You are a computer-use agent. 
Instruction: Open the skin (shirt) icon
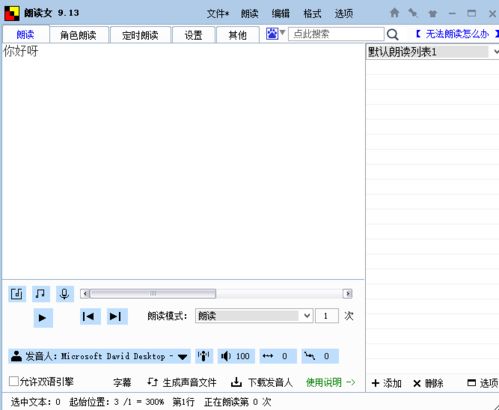(432, 13)
